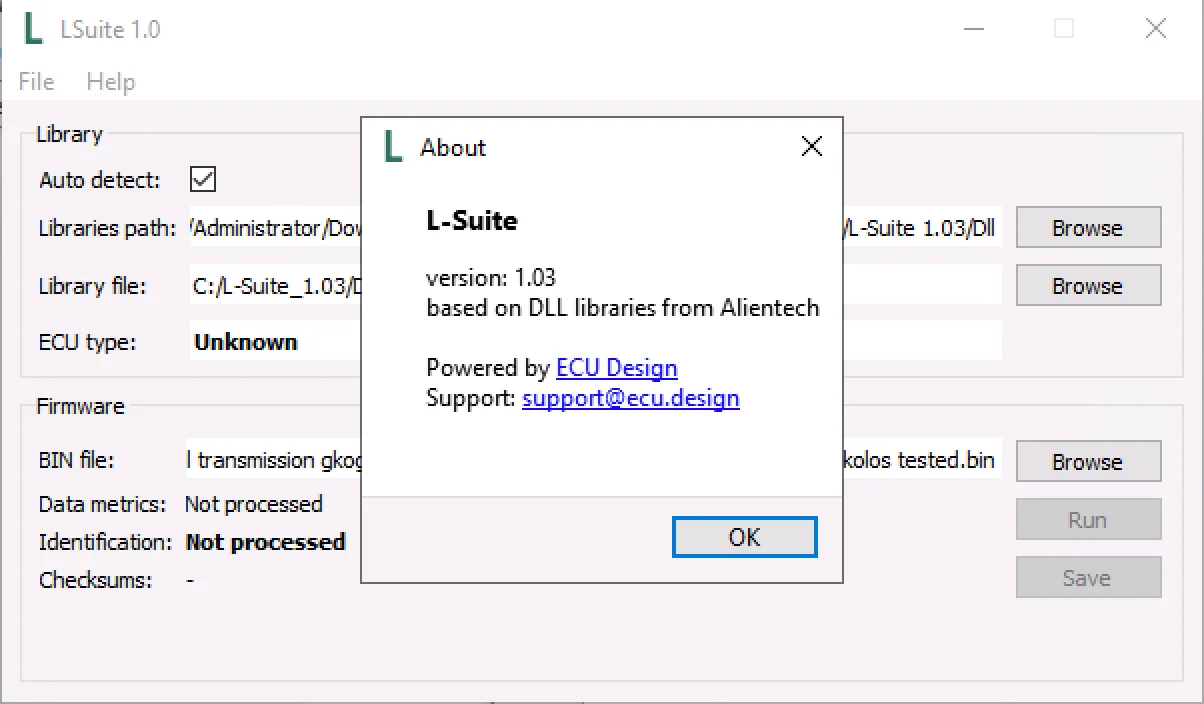Click the ECU type field showing Unknown

pyautogui.click(x=270, y=341)
